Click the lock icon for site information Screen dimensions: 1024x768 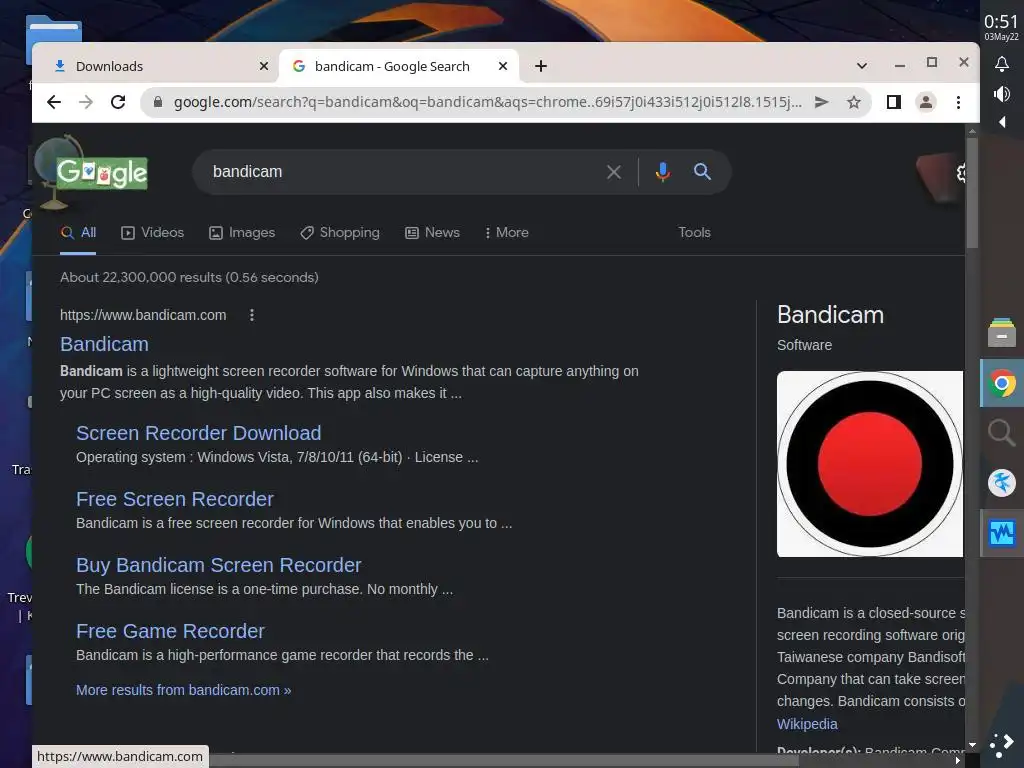click(157, 102)
